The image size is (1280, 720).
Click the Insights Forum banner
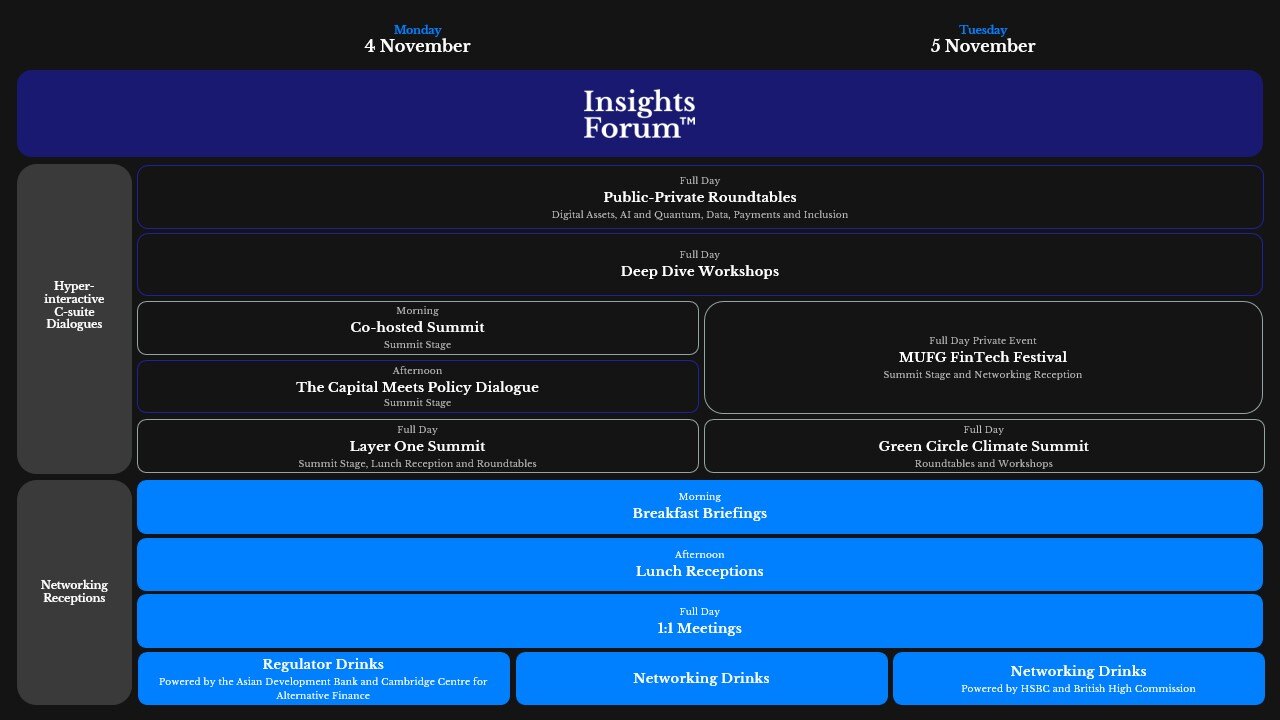coord(640,113)
